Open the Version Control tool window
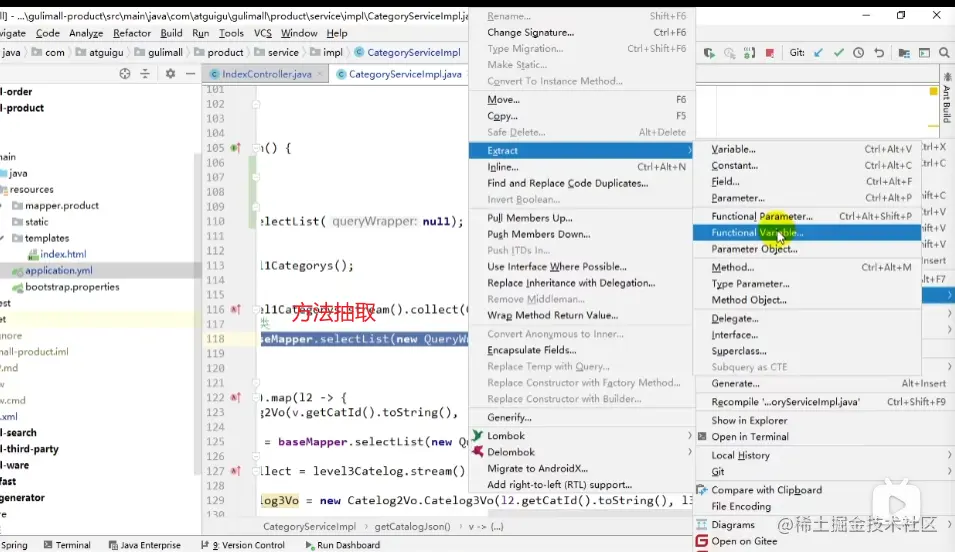955x552 pixels. (242, 545)
